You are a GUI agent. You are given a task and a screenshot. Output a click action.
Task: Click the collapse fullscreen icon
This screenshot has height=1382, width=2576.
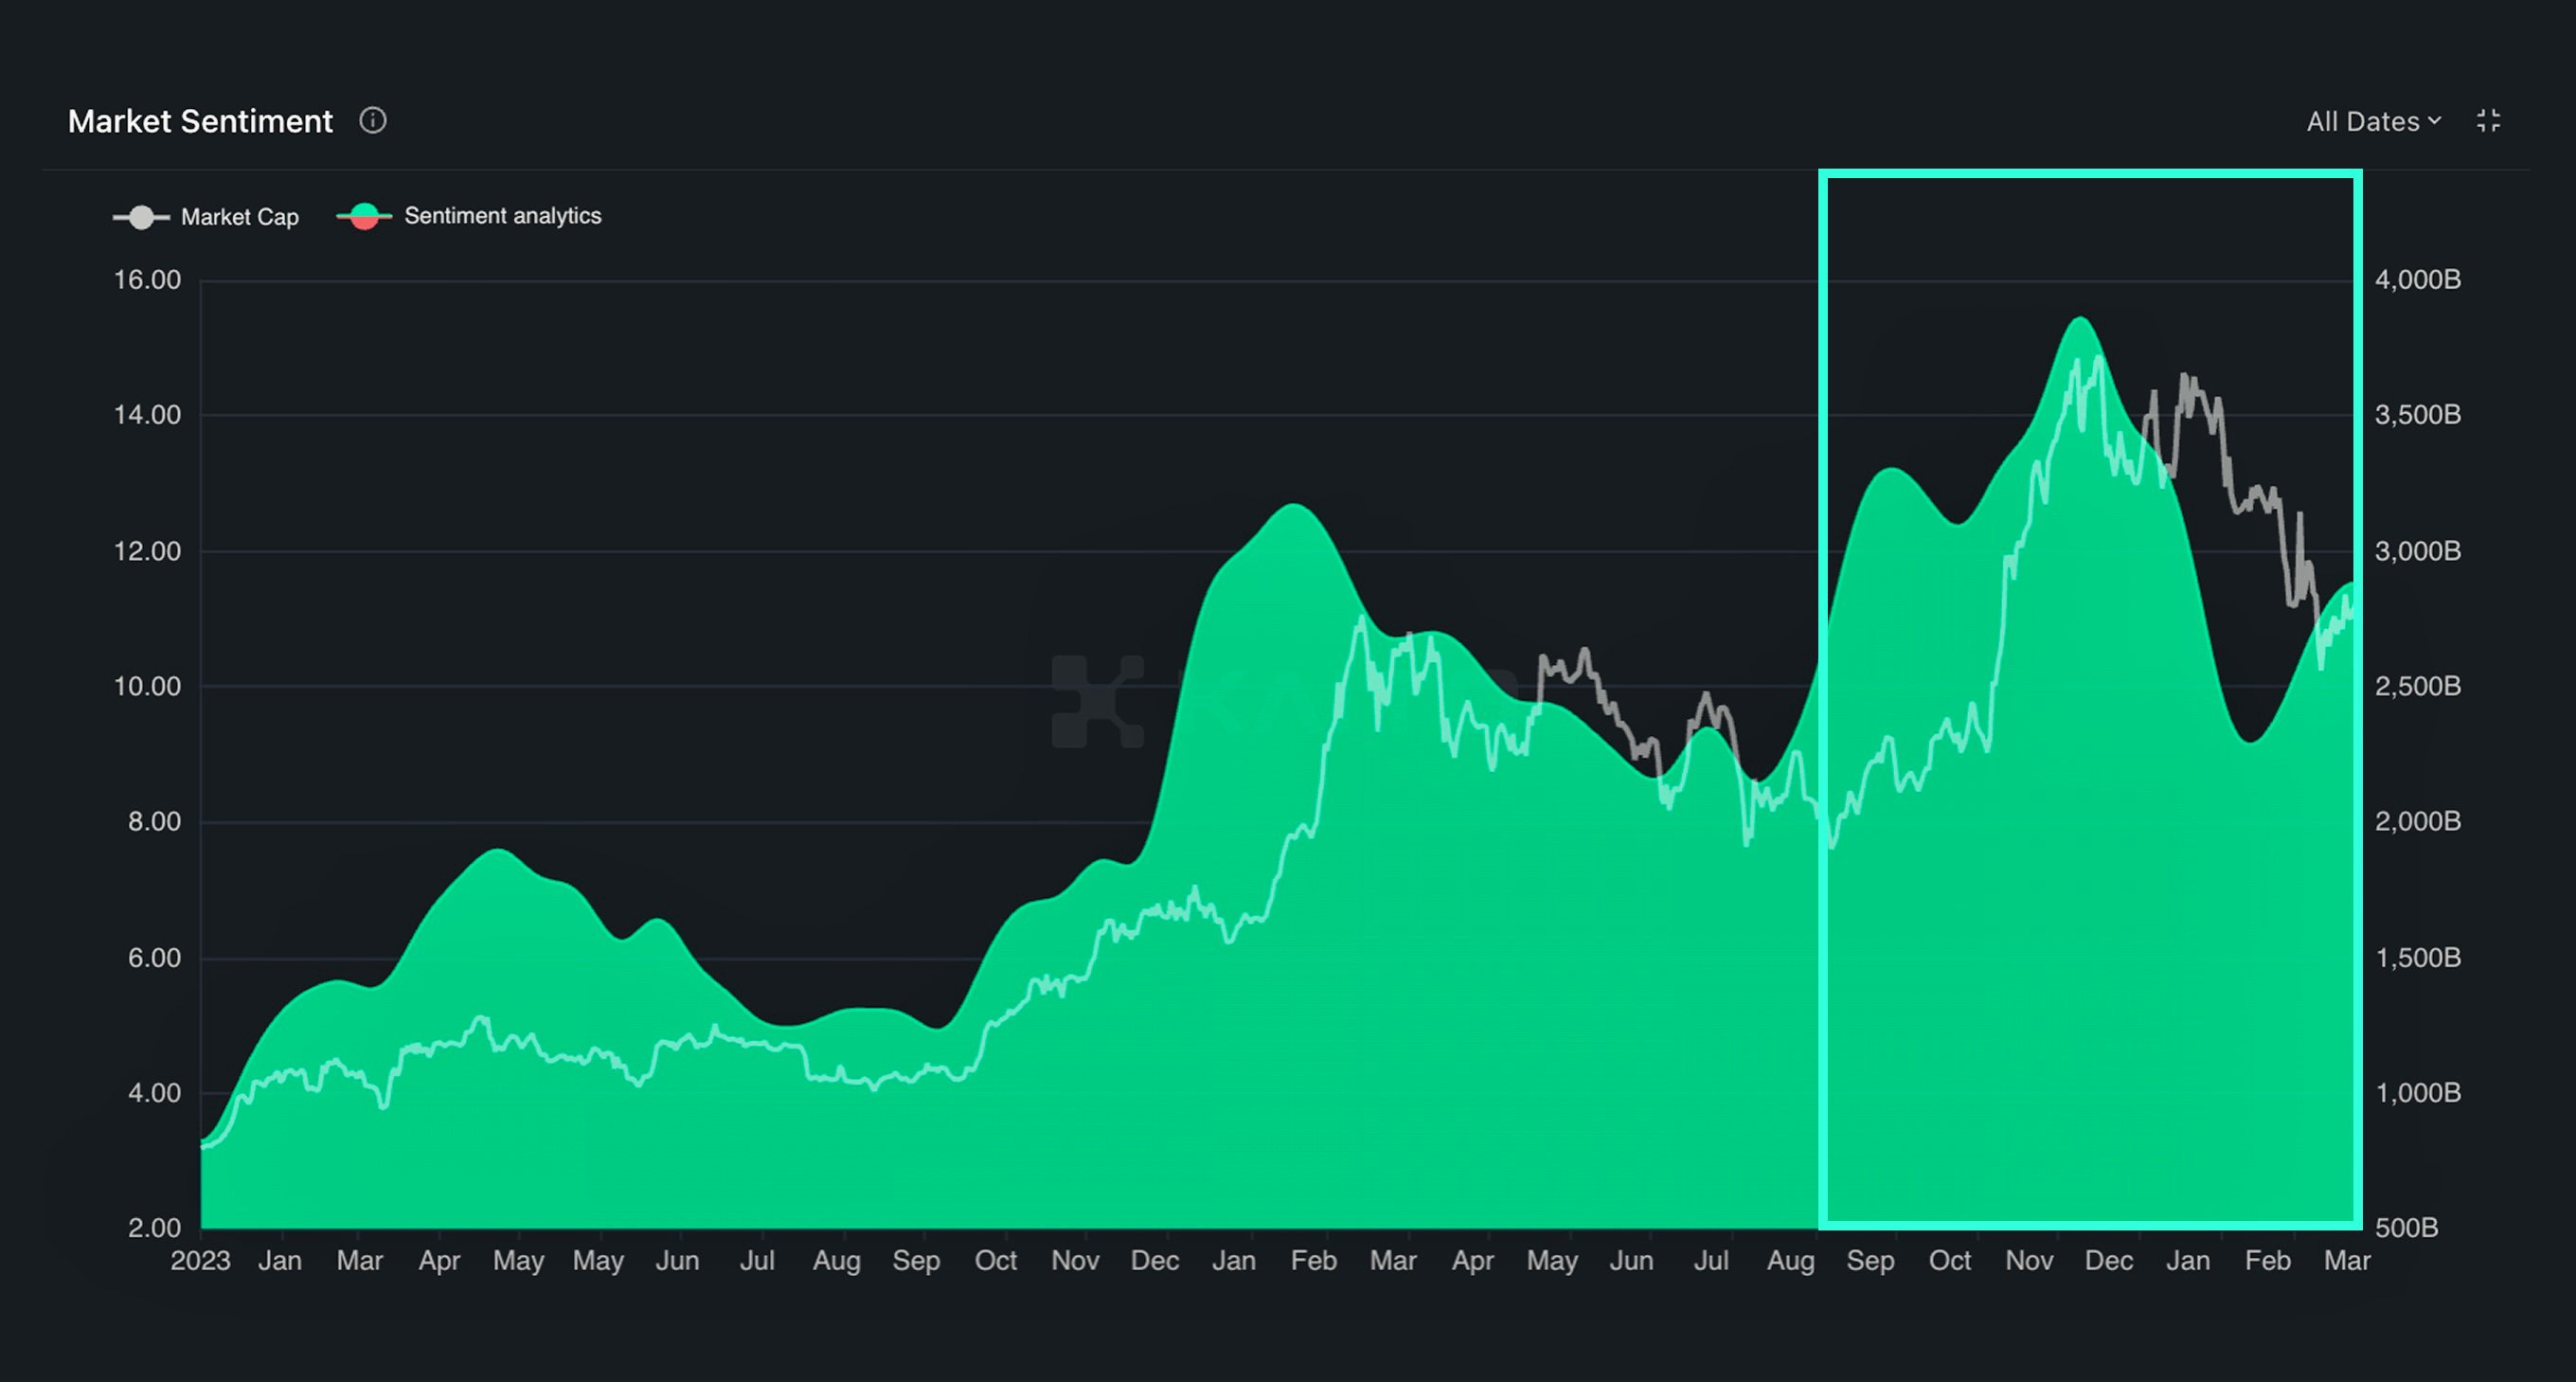pos(2488,121)
